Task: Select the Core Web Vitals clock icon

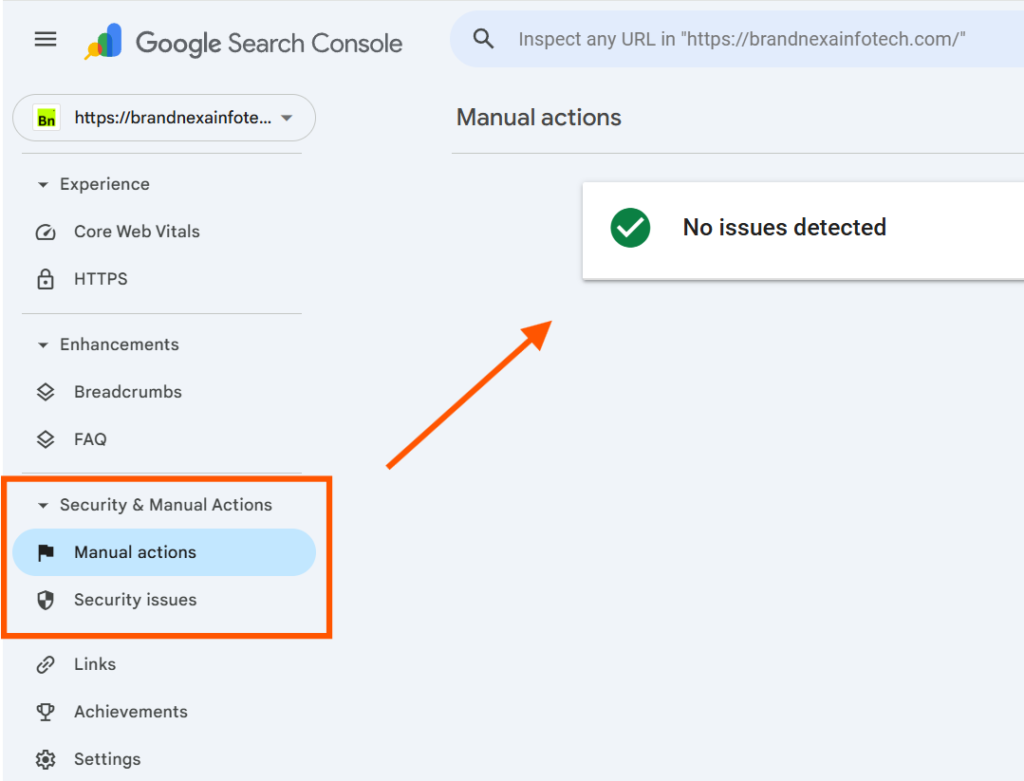Action: [x=46, y=231]
